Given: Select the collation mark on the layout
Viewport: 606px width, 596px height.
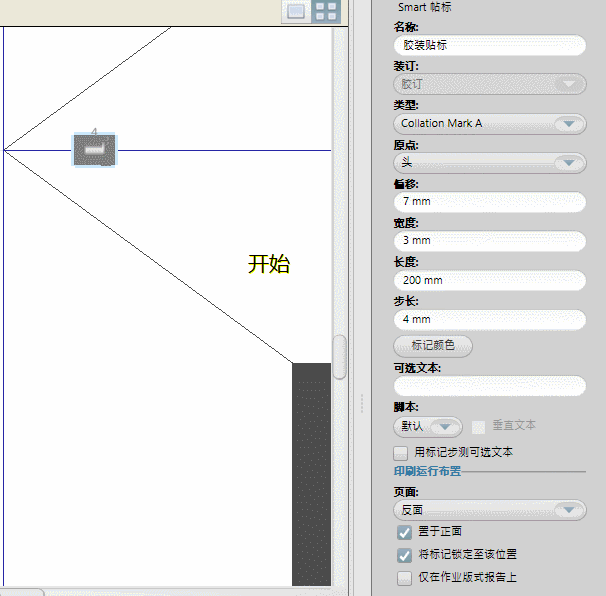Looking at the screenshot, I should 94,150.
